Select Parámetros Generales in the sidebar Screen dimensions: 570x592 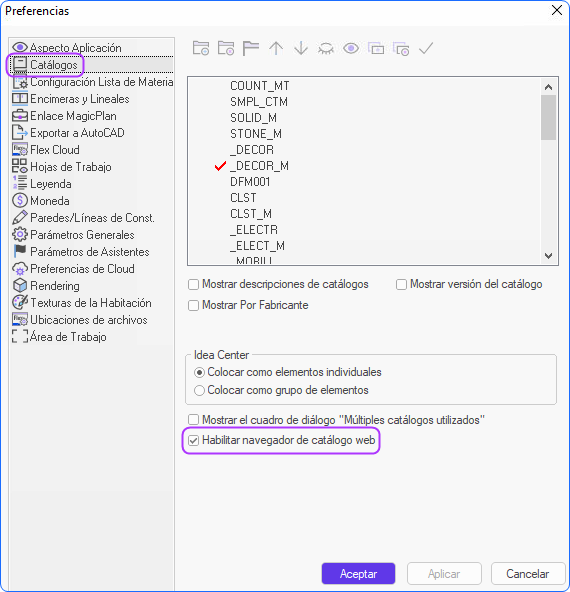click(82, 235)
